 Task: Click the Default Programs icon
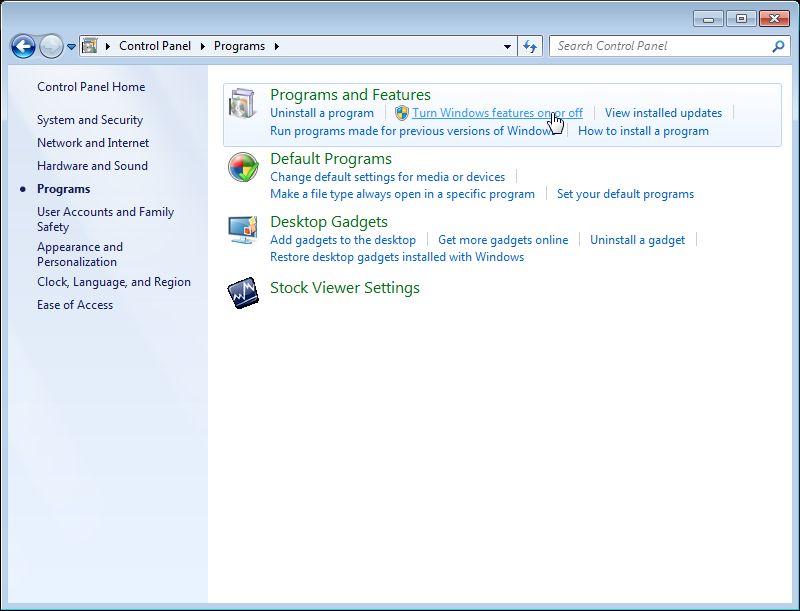coord(243,168)
